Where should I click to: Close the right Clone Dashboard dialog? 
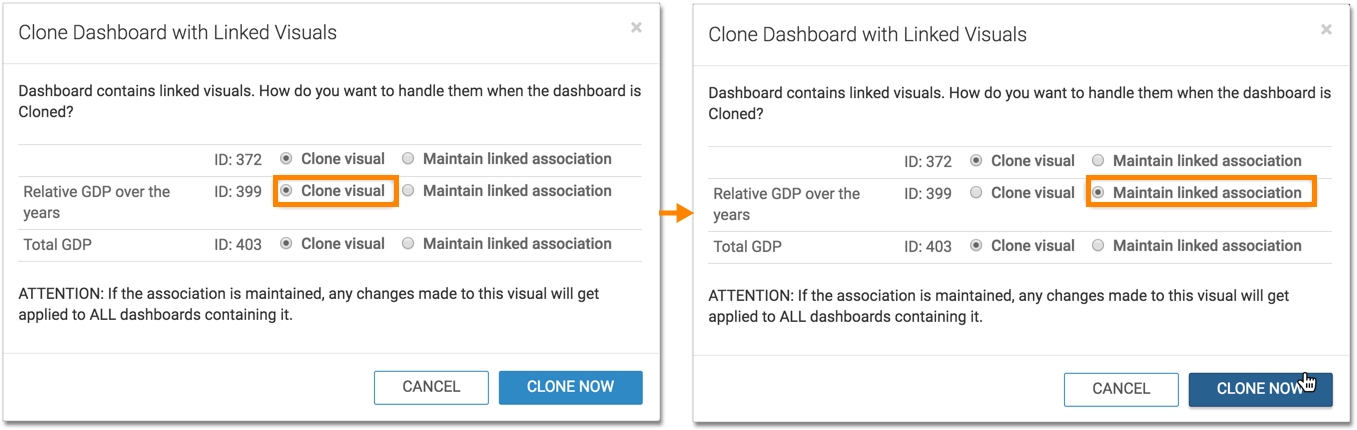pyautogui.click(x=1326, y=30)
